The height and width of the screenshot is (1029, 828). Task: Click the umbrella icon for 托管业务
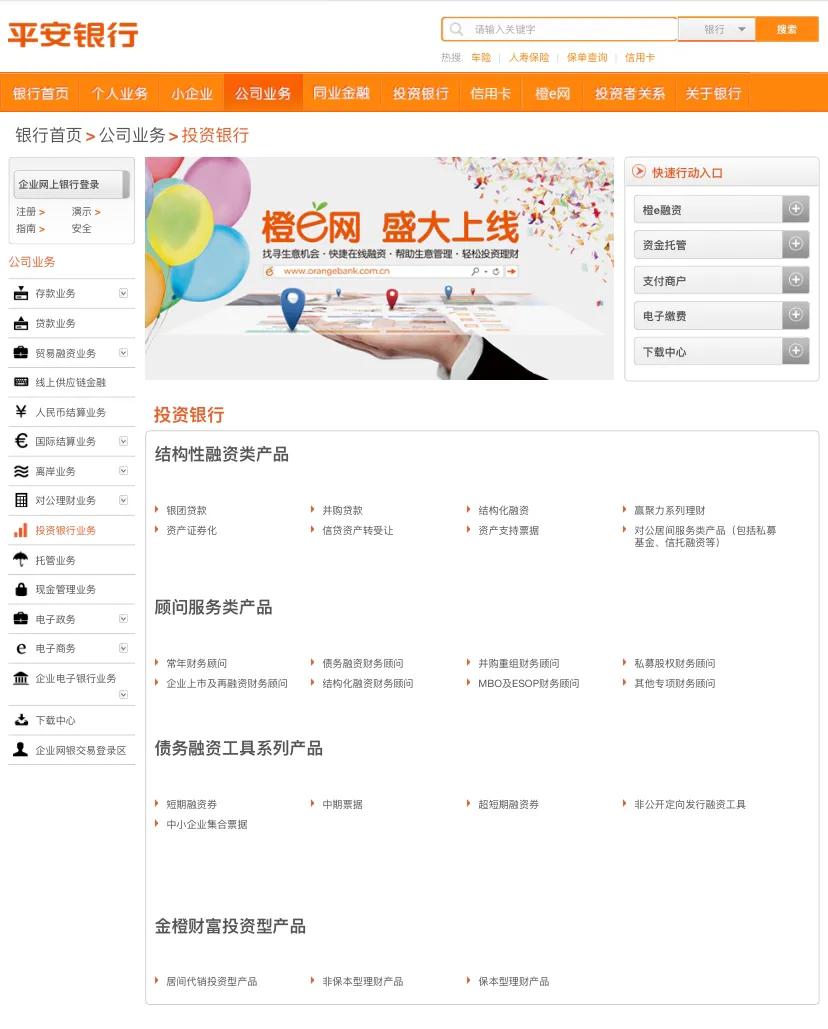pos(22,559)
